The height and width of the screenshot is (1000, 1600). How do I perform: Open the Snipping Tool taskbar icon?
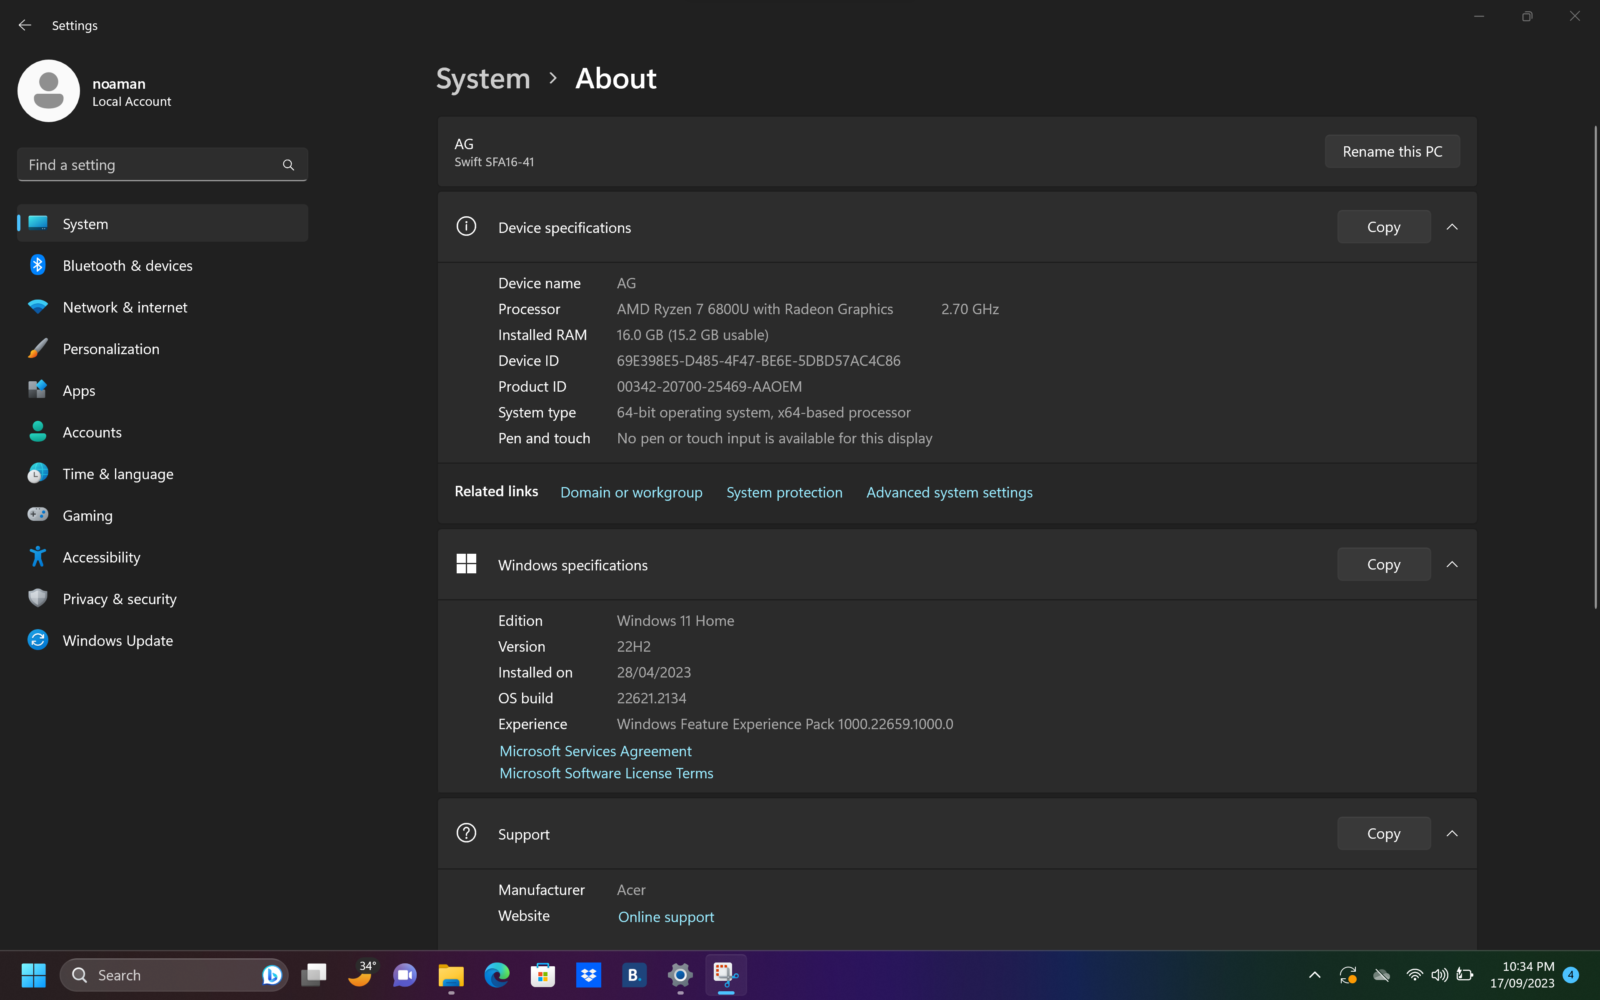coord(726,975)
